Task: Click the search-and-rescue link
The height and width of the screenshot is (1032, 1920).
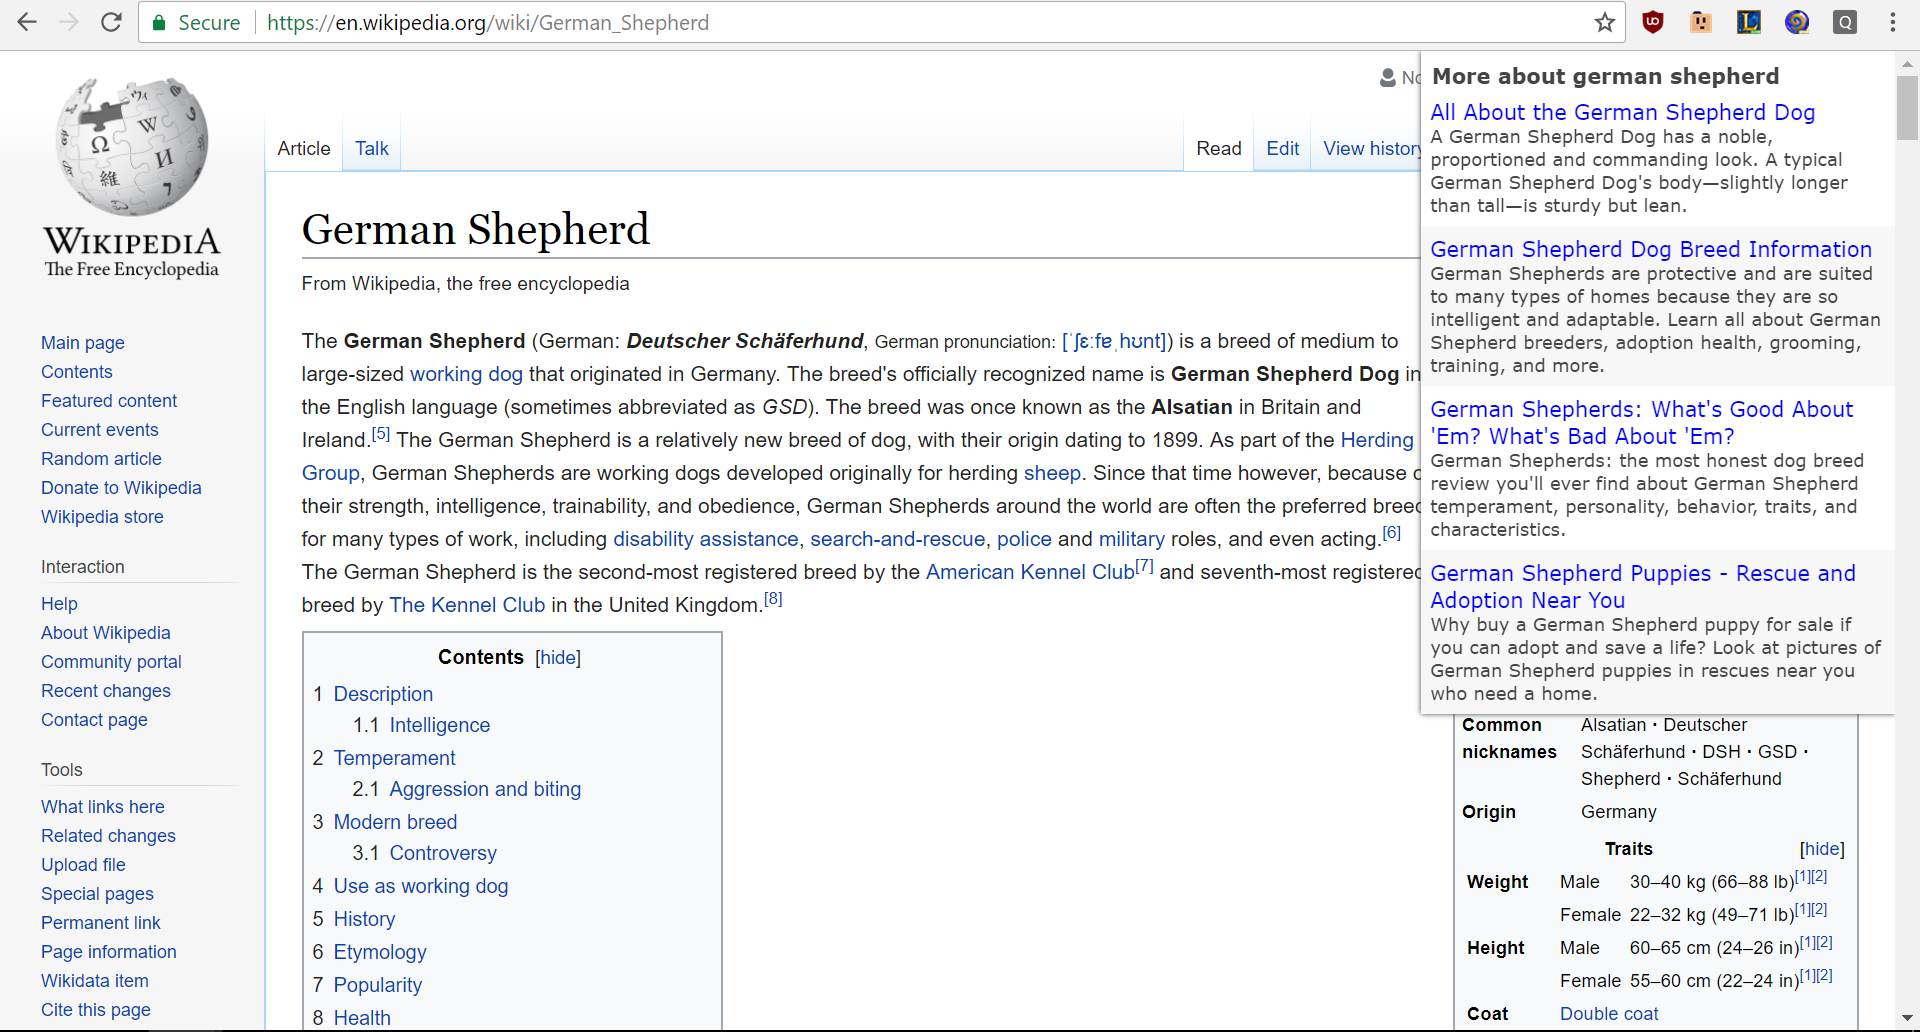Action: click(x=897, y=539)
